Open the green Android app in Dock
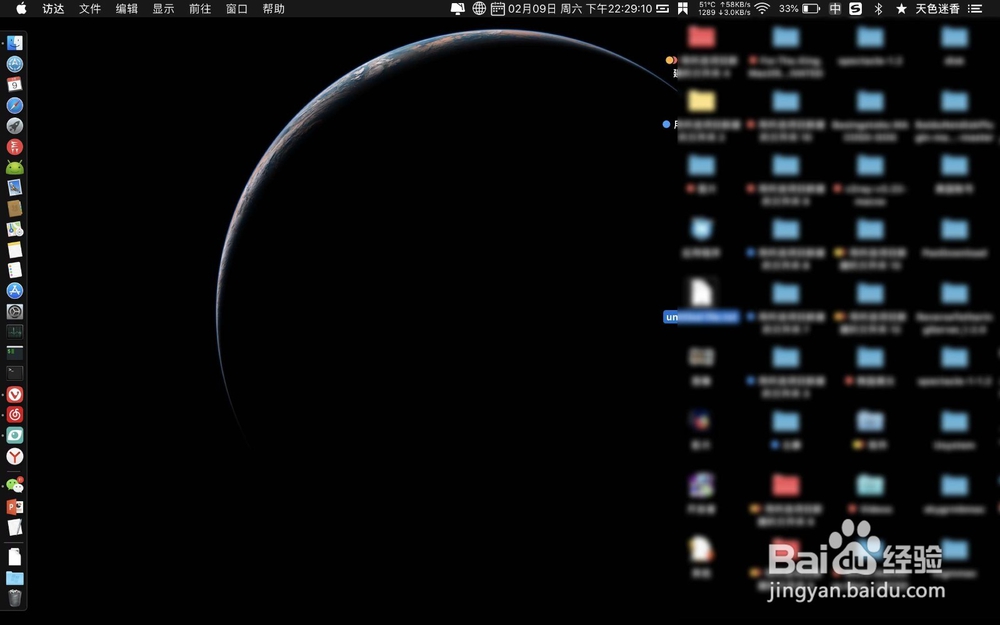The image size is (1000, 625). pyautogui.click(x=15, y=167)
